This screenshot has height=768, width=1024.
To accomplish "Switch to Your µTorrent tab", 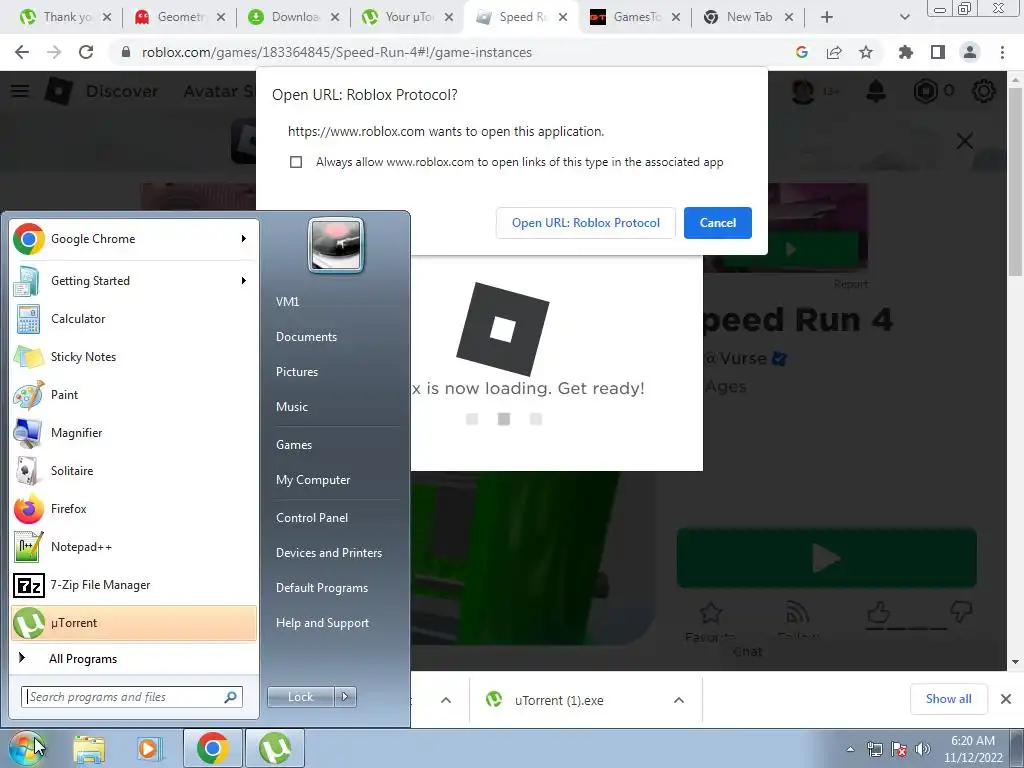I will pos(408,17).
